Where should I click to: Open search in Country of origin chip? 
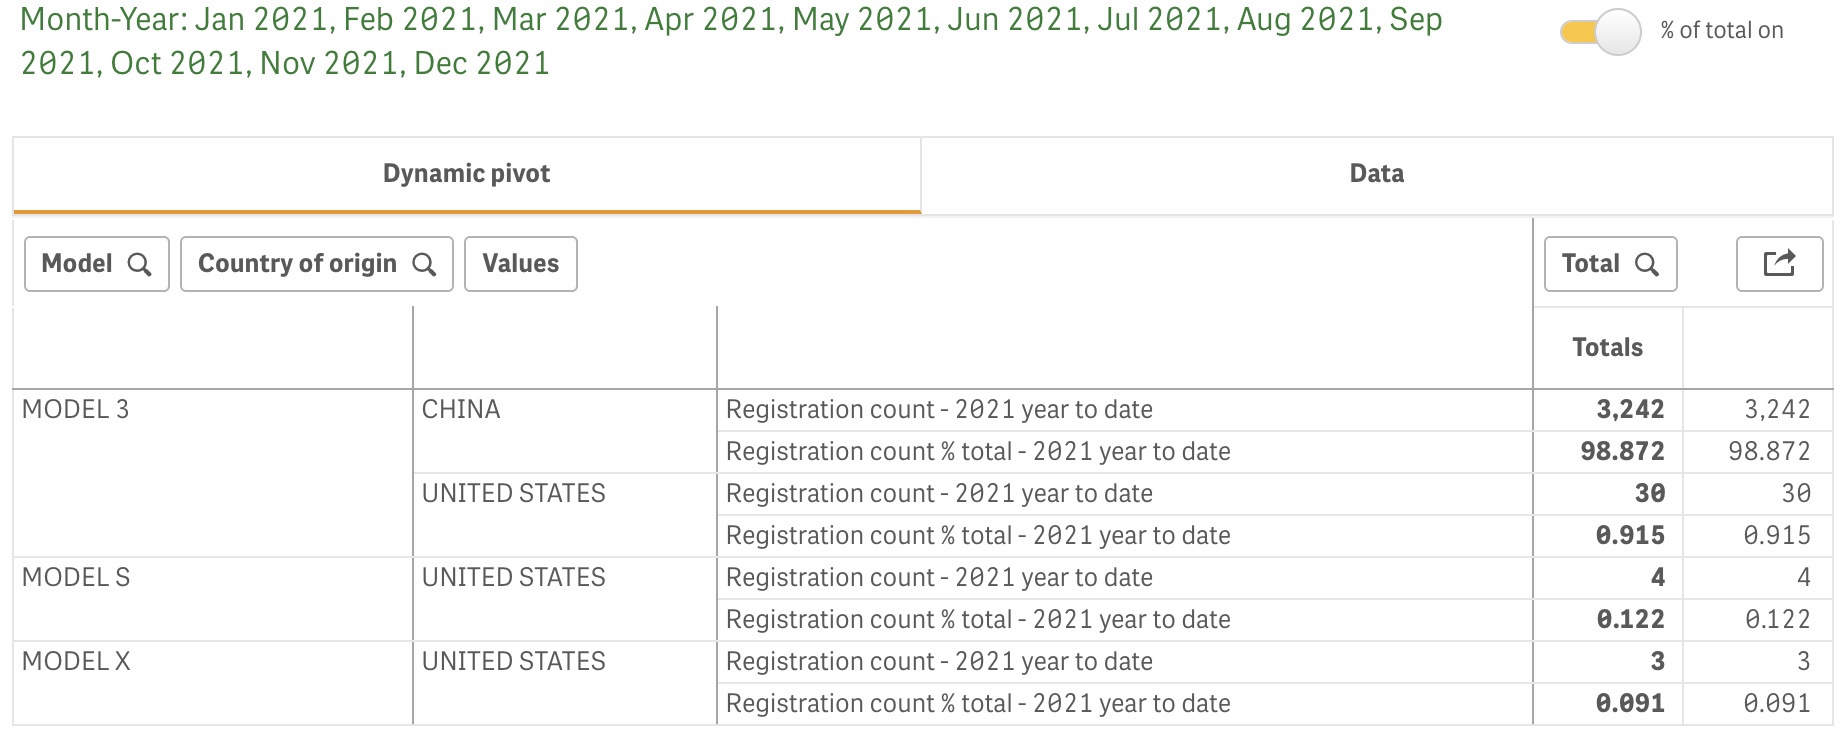424,264
